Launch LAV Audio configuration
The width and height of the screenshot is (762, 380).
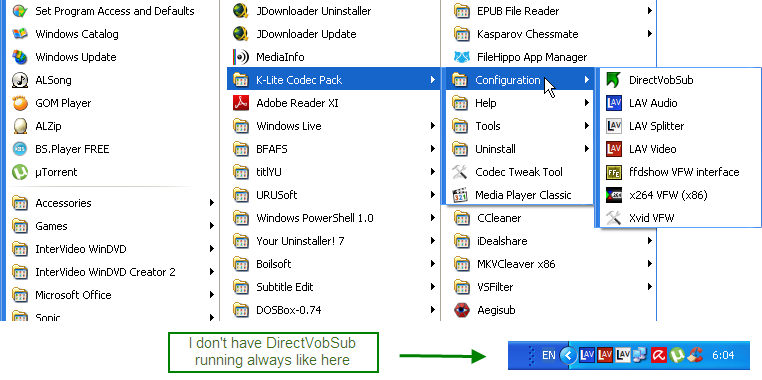point(680,103)
